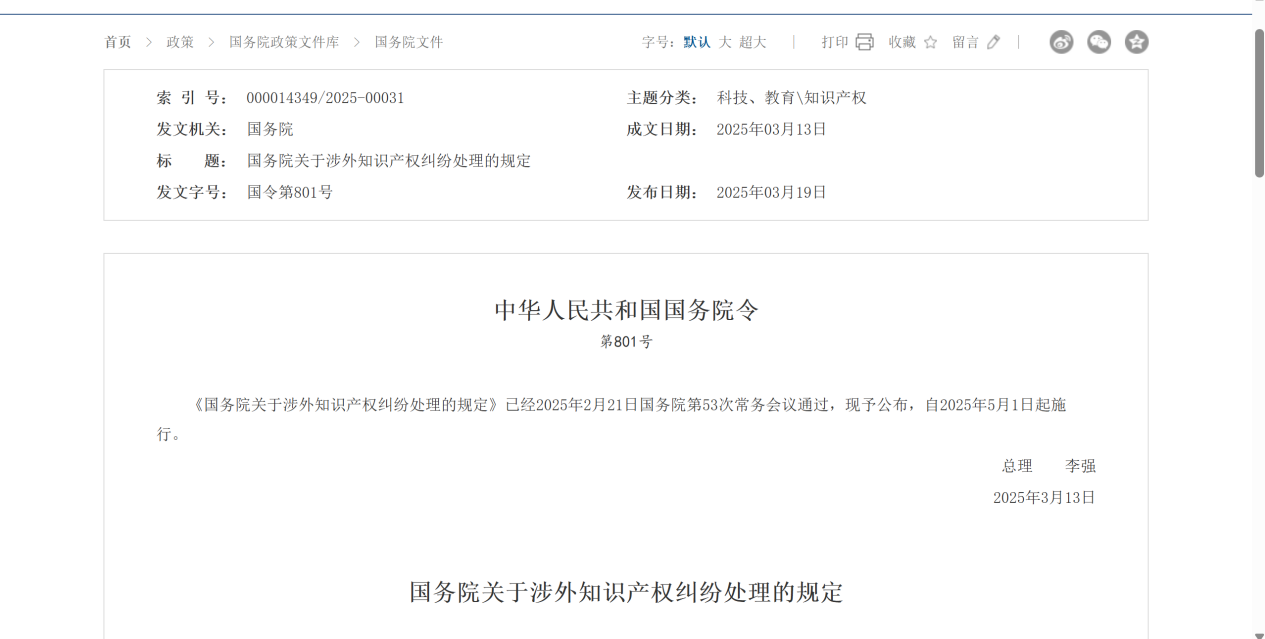Enable the 超大 font size
Screen dimensions: 1265x639
point(751,42)
